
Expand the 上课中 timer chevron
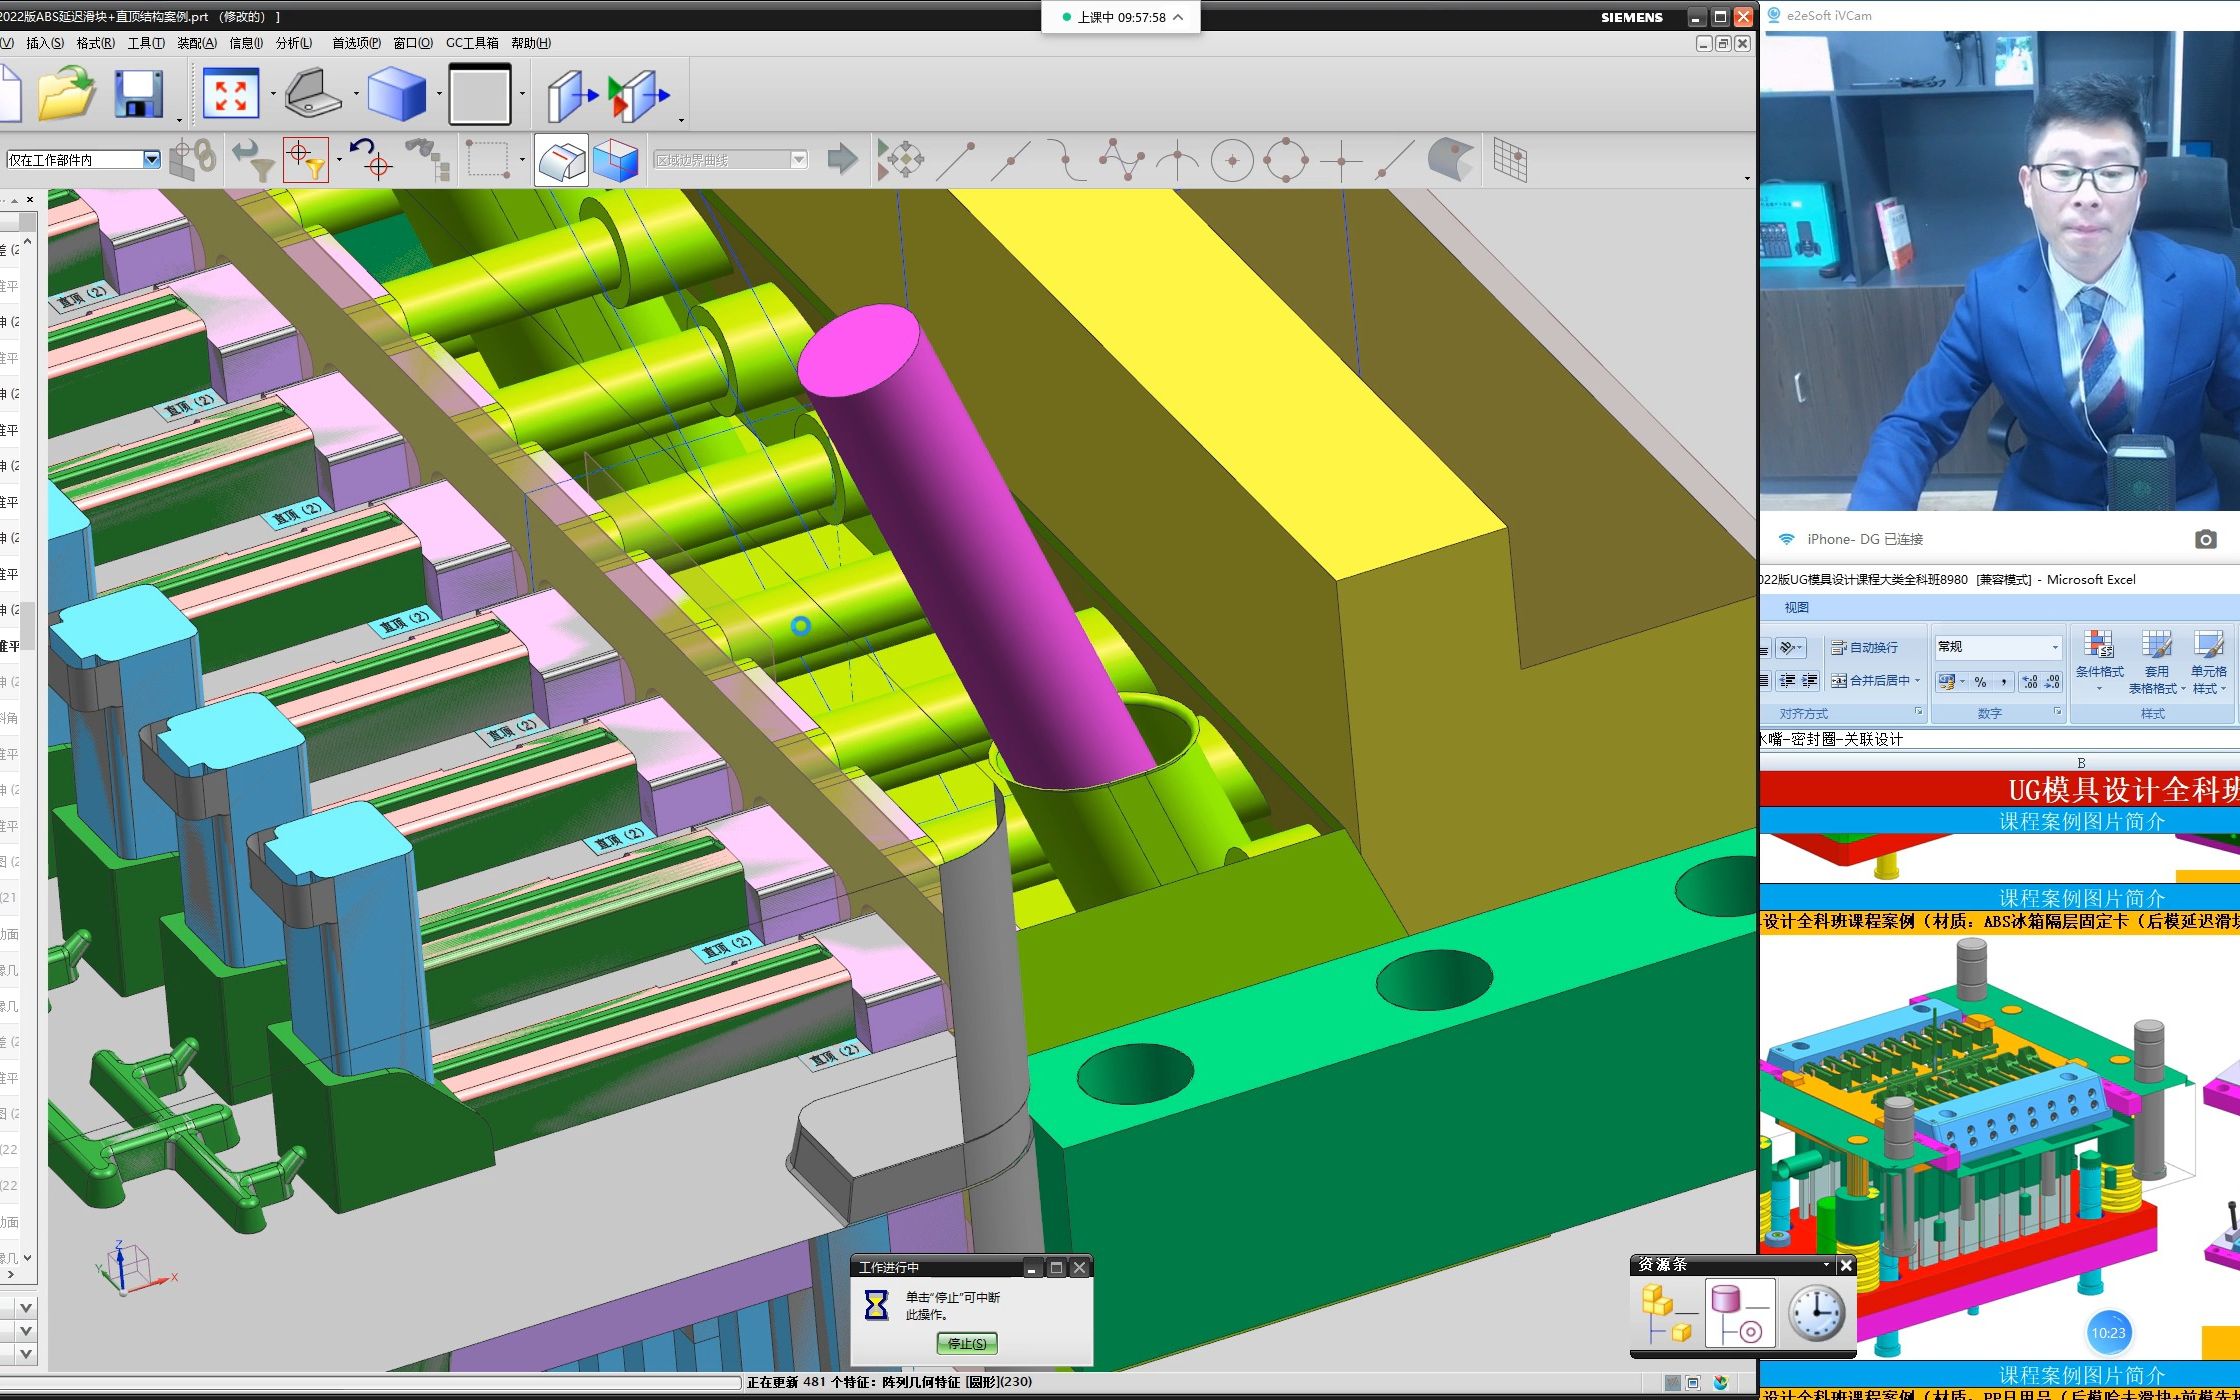pyautogui.click(x=1178, y=17)
